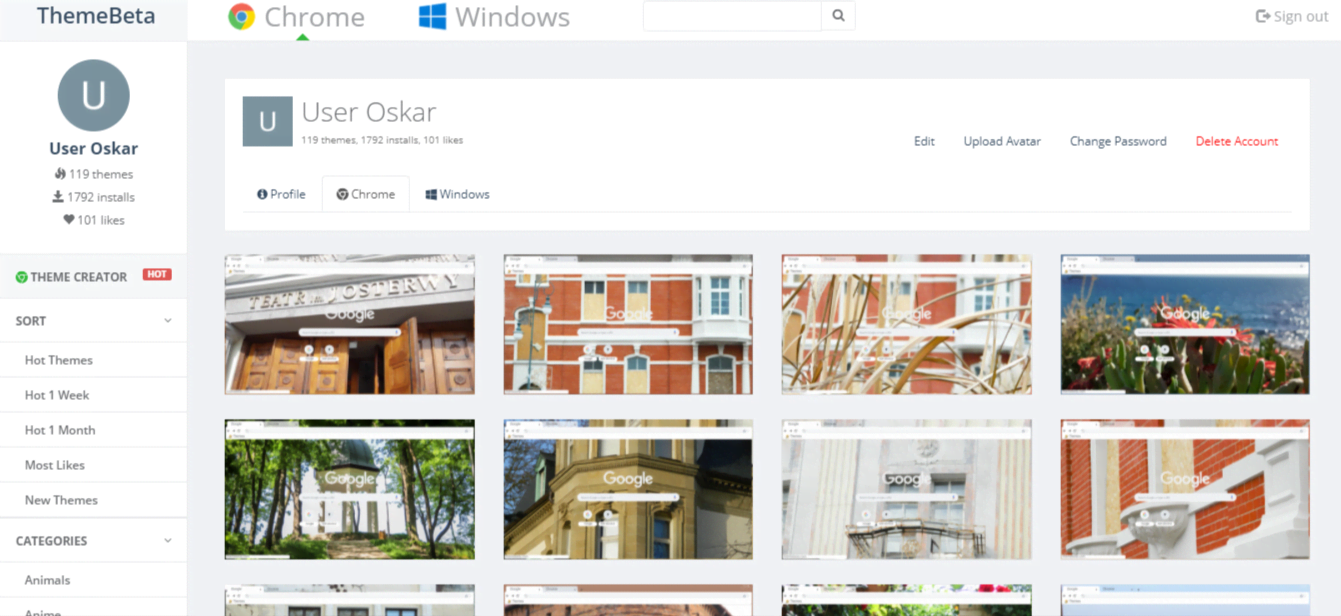The height and width of the screenshot is (616, 1341).
Task: Click the green Theme Creator icon
Action: tap(21, 277)
